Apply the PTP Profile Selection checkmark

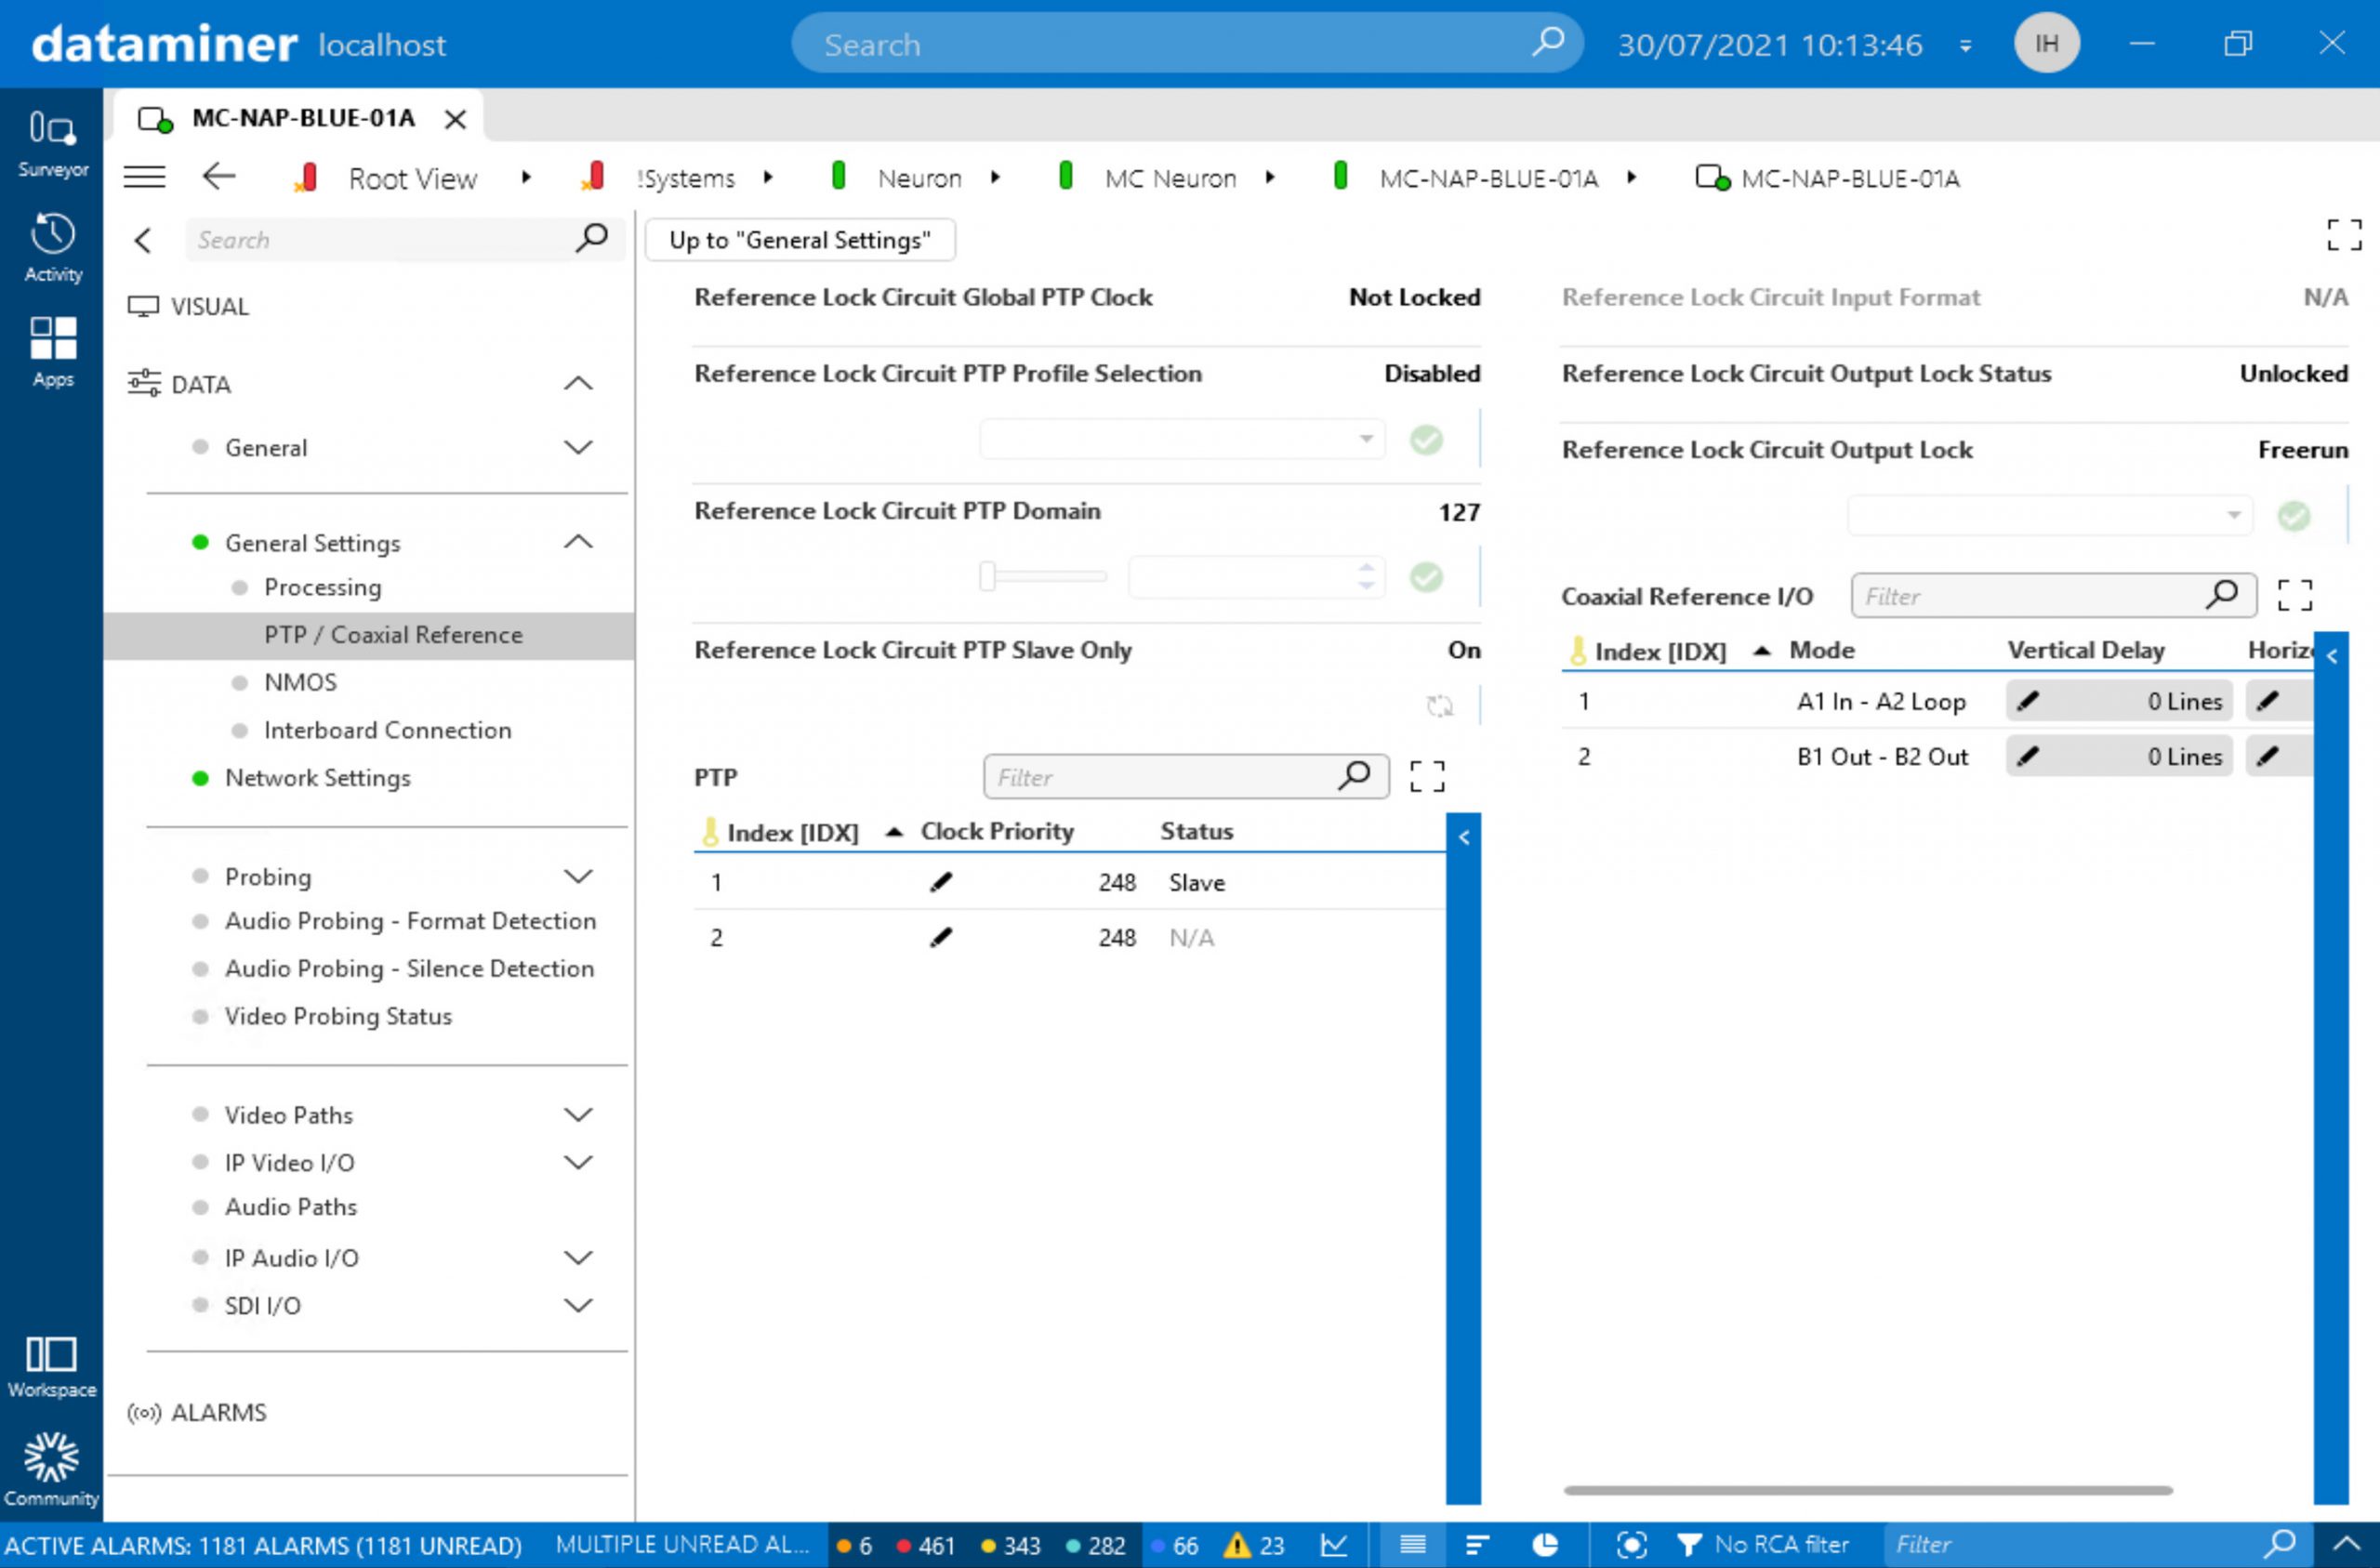1427,439
